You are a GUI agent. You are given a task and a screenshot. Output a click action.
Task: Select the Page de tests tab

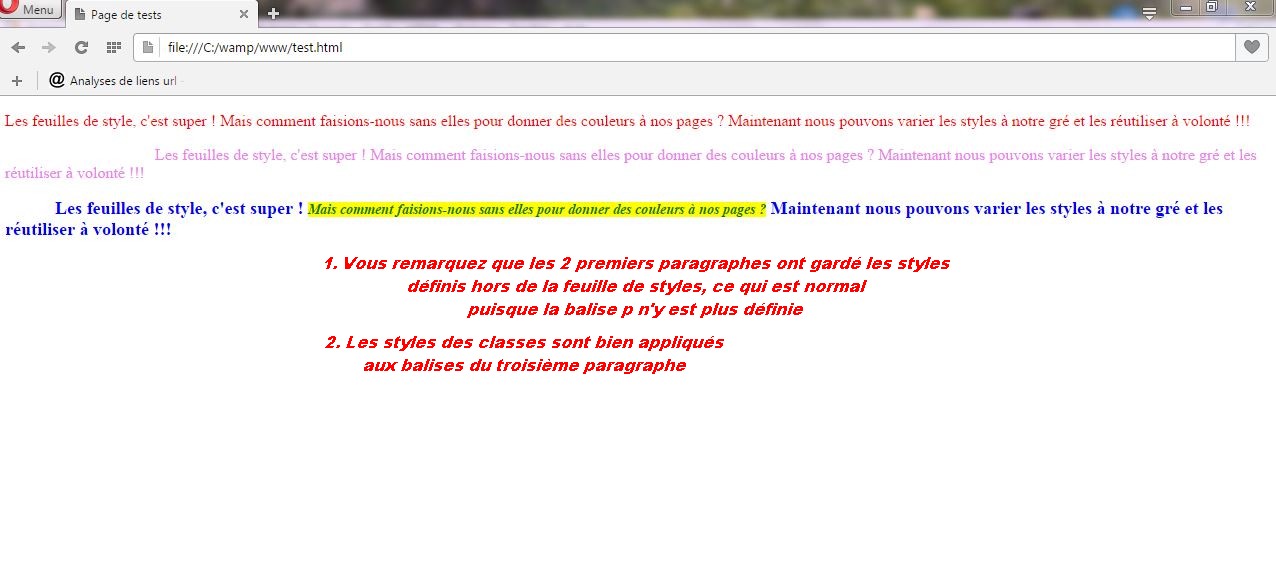[161, 14]
